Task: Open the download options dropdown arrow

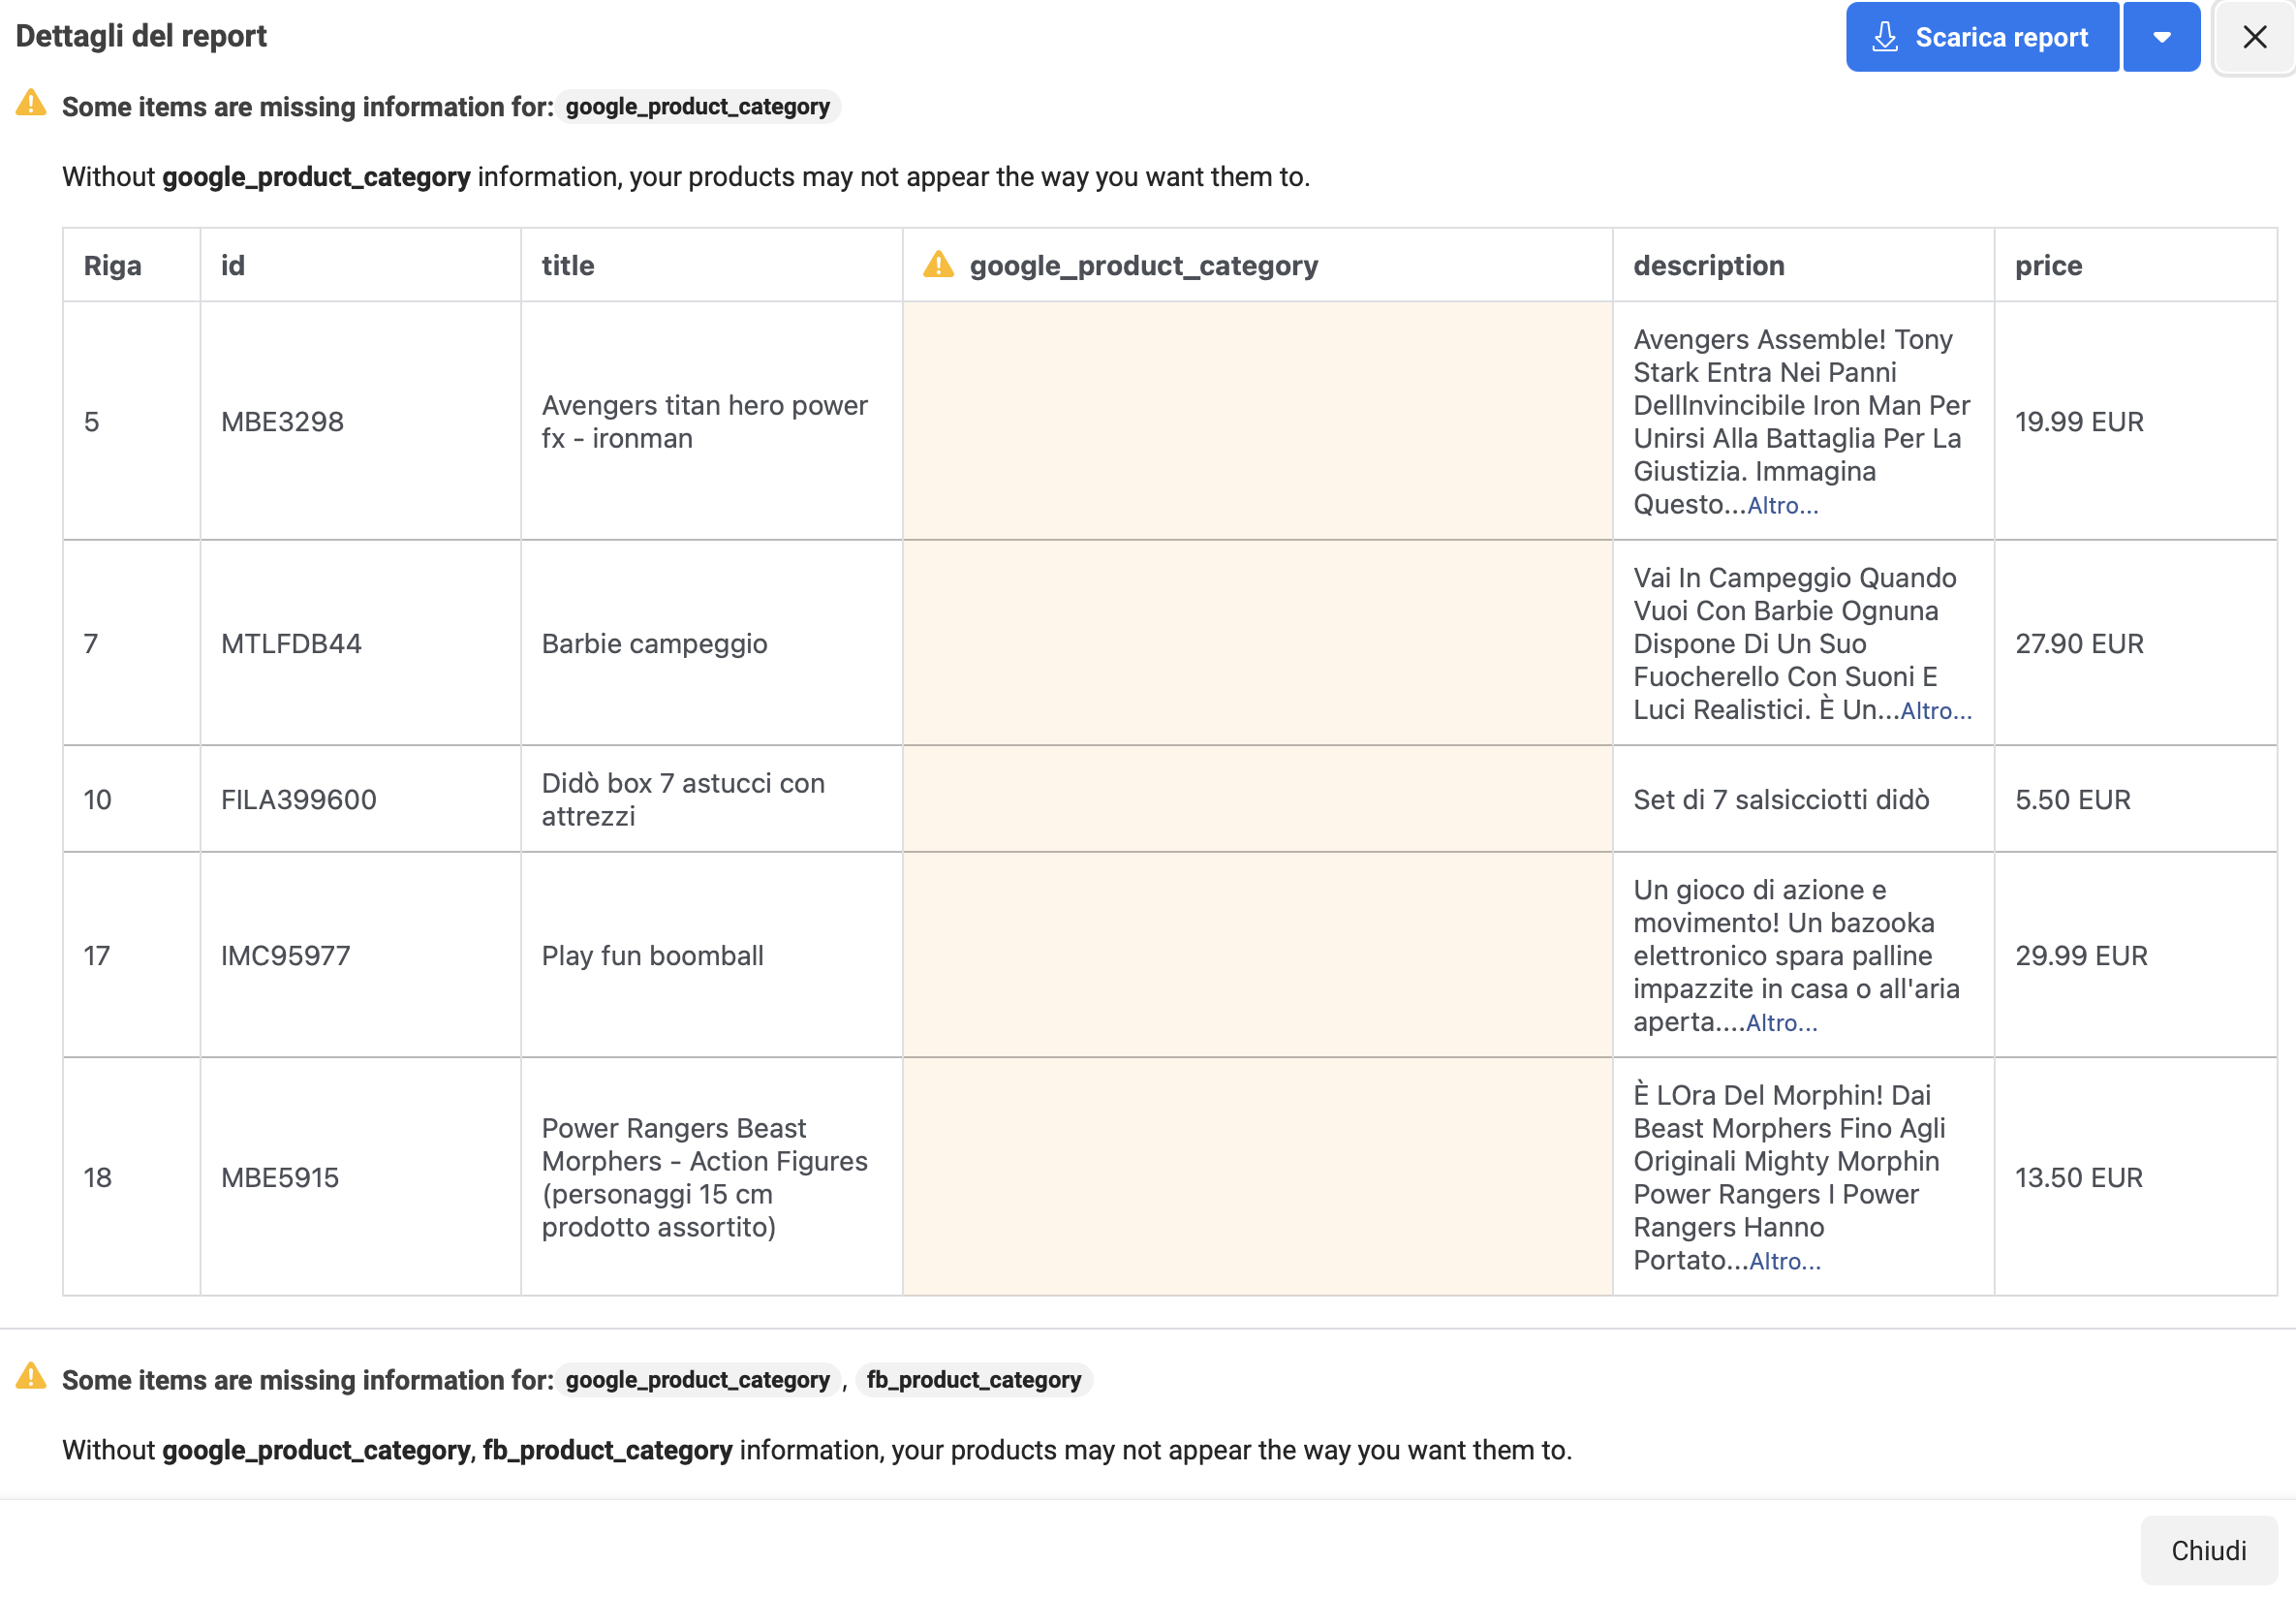Action: coord(2161,37)
